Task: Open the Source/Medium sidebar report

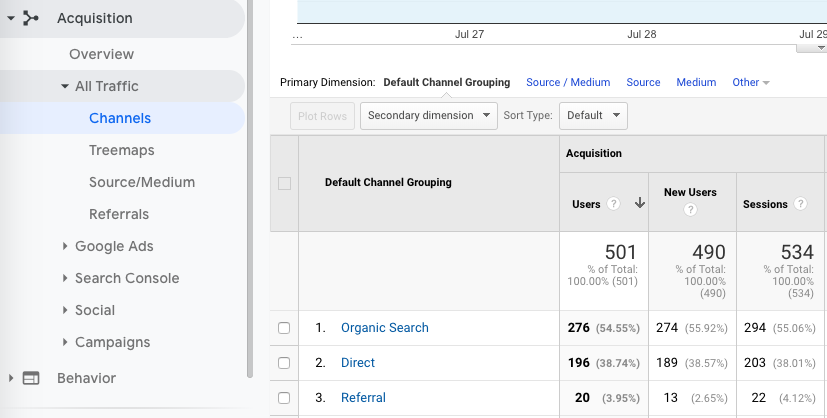Action: coord(142,182)
